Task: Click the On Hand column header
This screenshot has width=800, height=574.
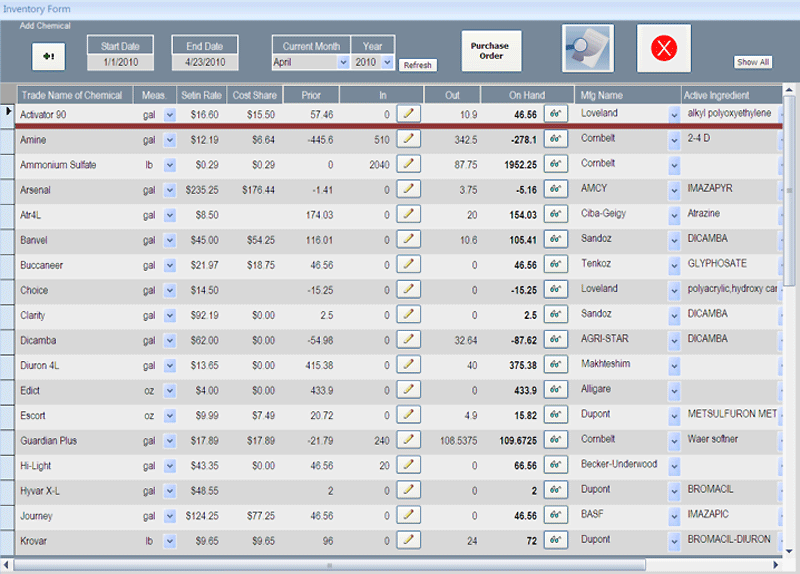Action: 527,95
